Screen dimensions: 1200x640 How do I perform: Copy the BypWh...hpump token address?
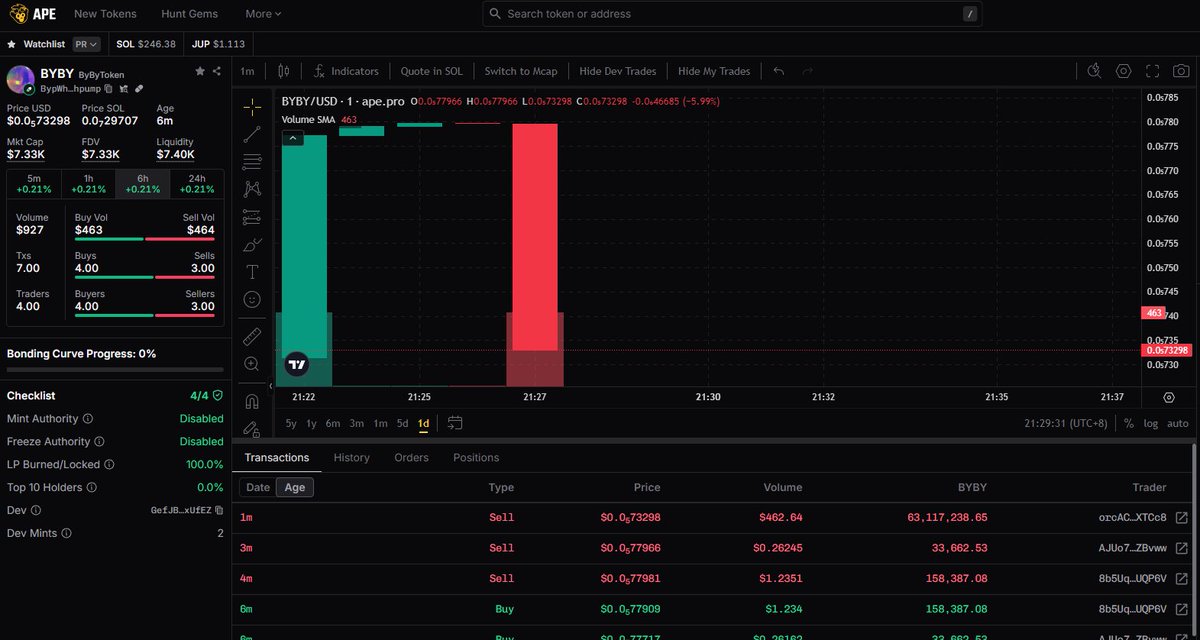[x=109, y=89]
